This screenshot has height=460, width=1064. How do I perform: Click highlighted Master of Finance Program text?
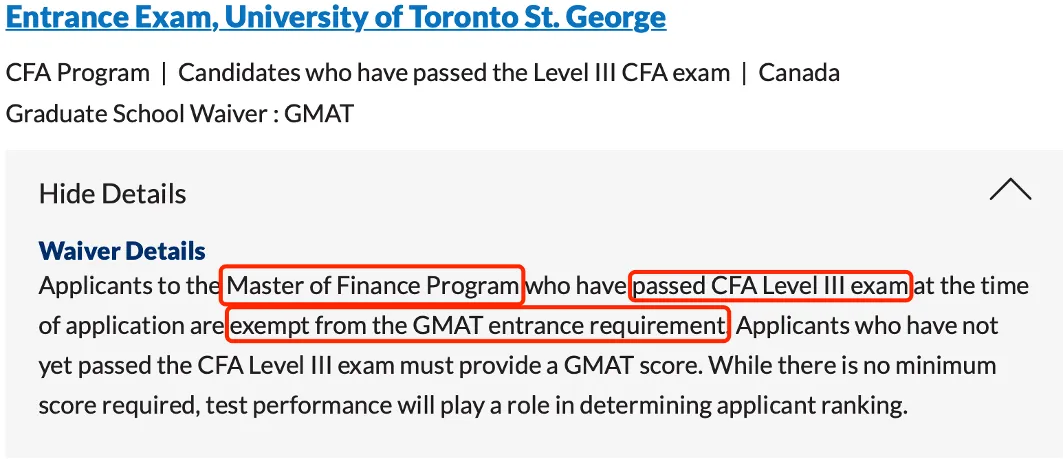point(373,286)
